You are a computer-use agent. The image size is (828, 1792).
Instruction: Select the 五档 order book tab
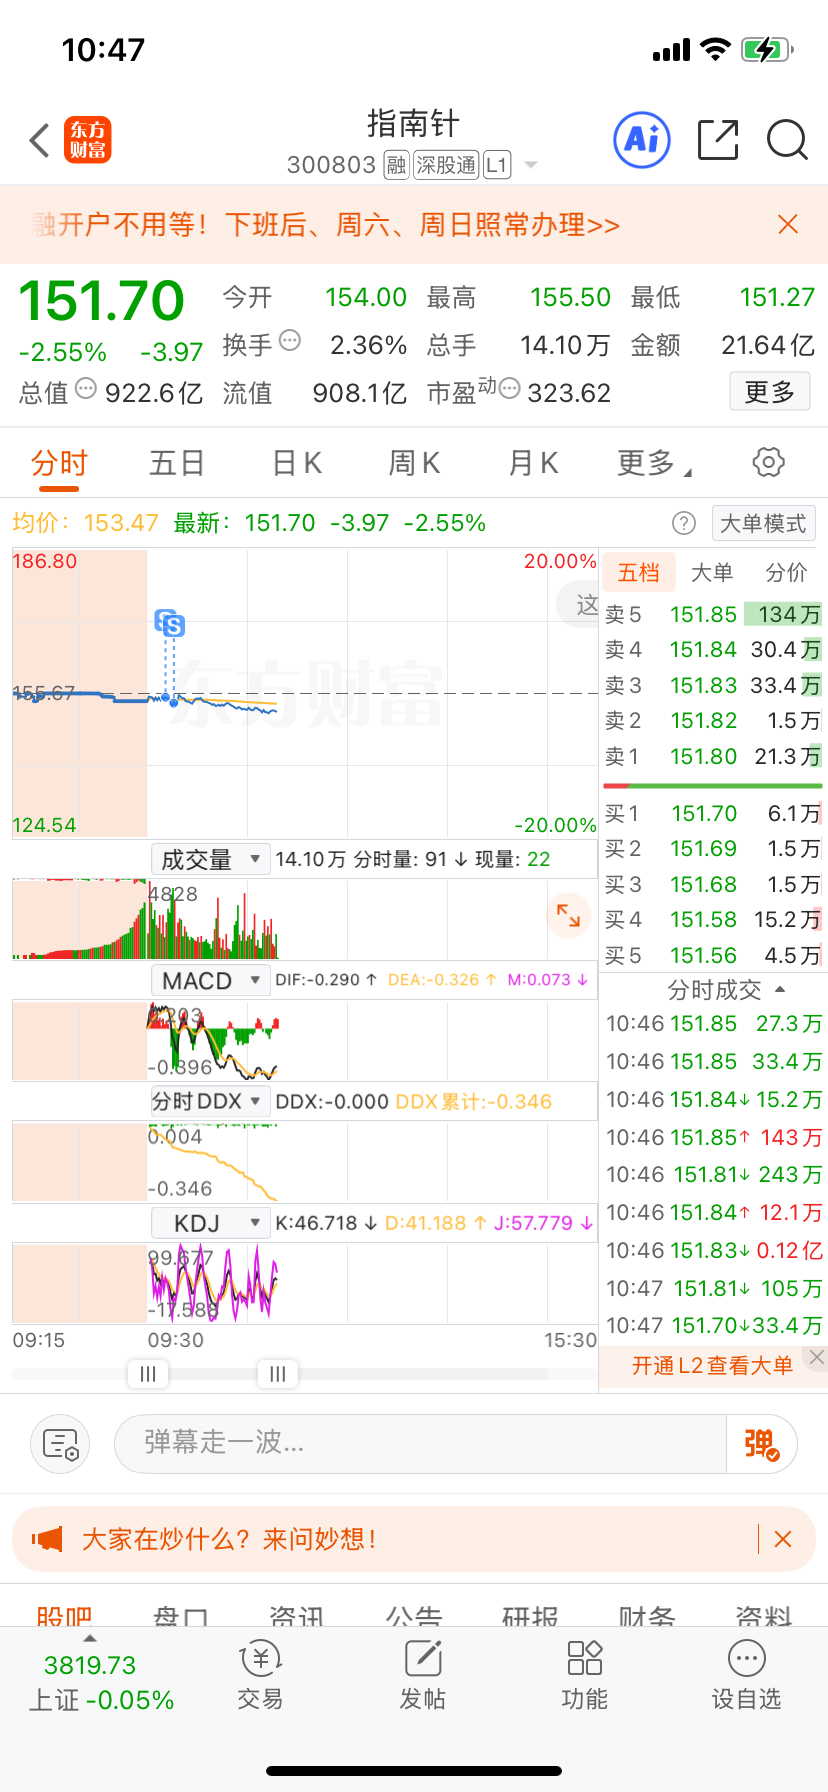639,573
